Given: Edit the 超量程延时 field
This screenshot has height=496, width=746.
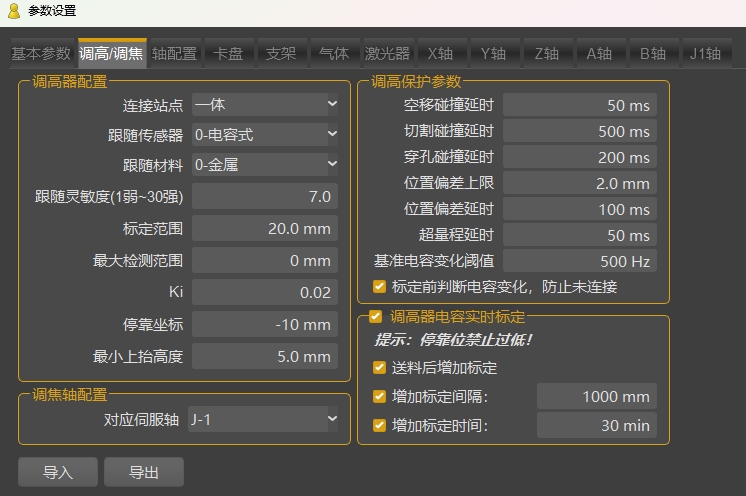Looking at the screenshot, I should (579, 235).
